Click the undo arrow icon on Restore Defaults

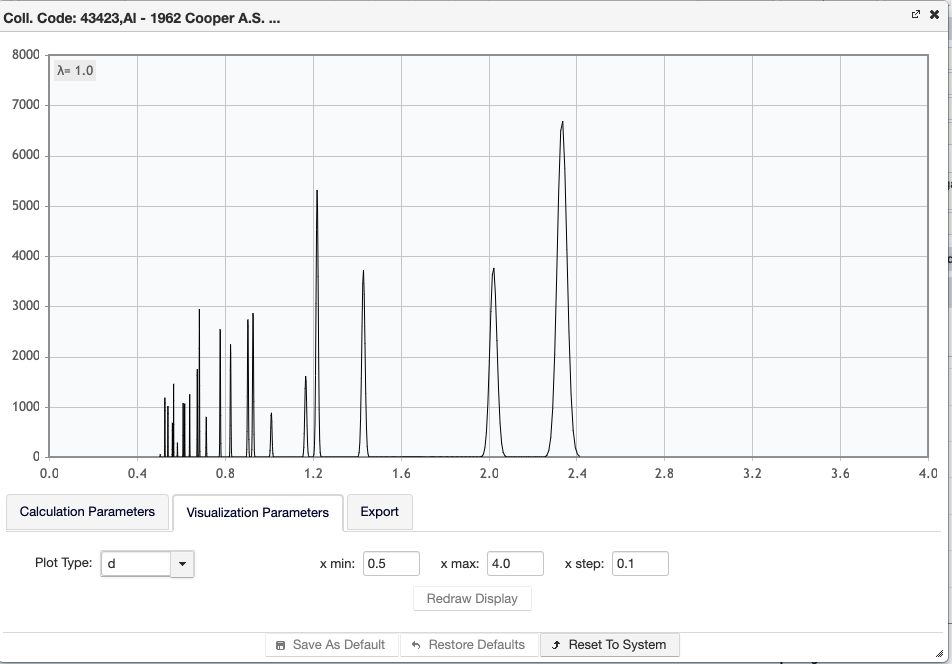(x=416, y=645)
